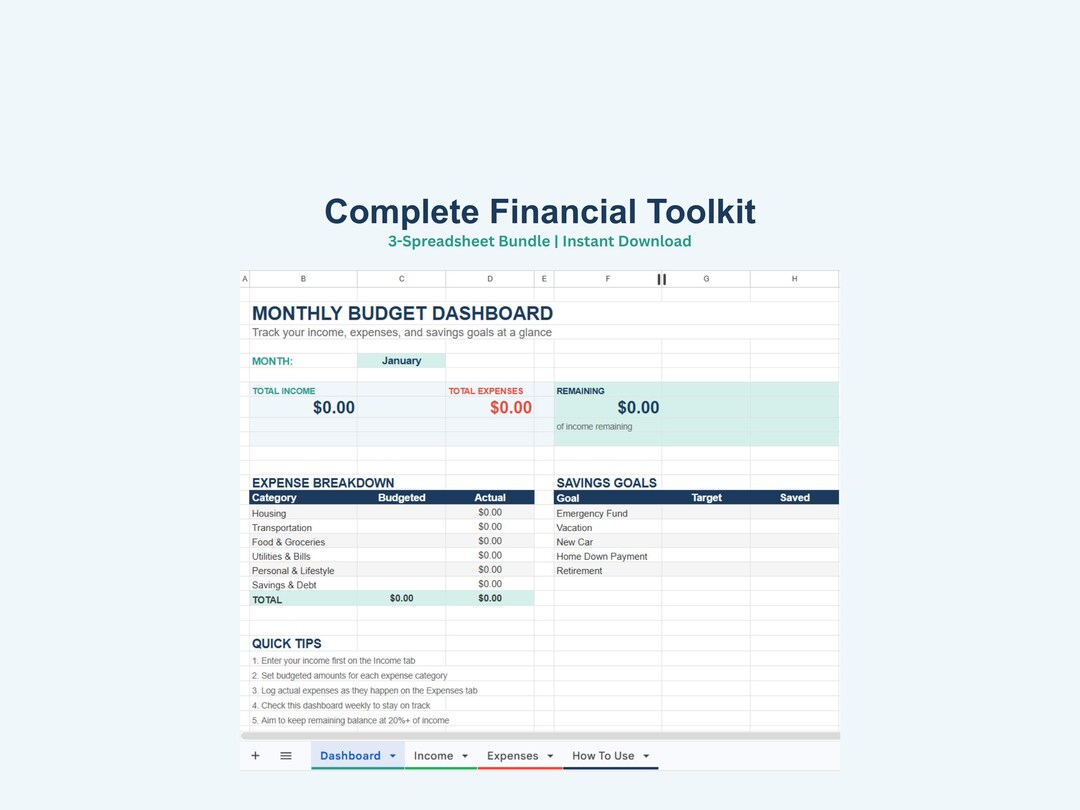Image resolution: width=1080 pixels, height=810 pixels.
Task: Click tip 'Aim to keep remaining balance' row
Action: 351,720
